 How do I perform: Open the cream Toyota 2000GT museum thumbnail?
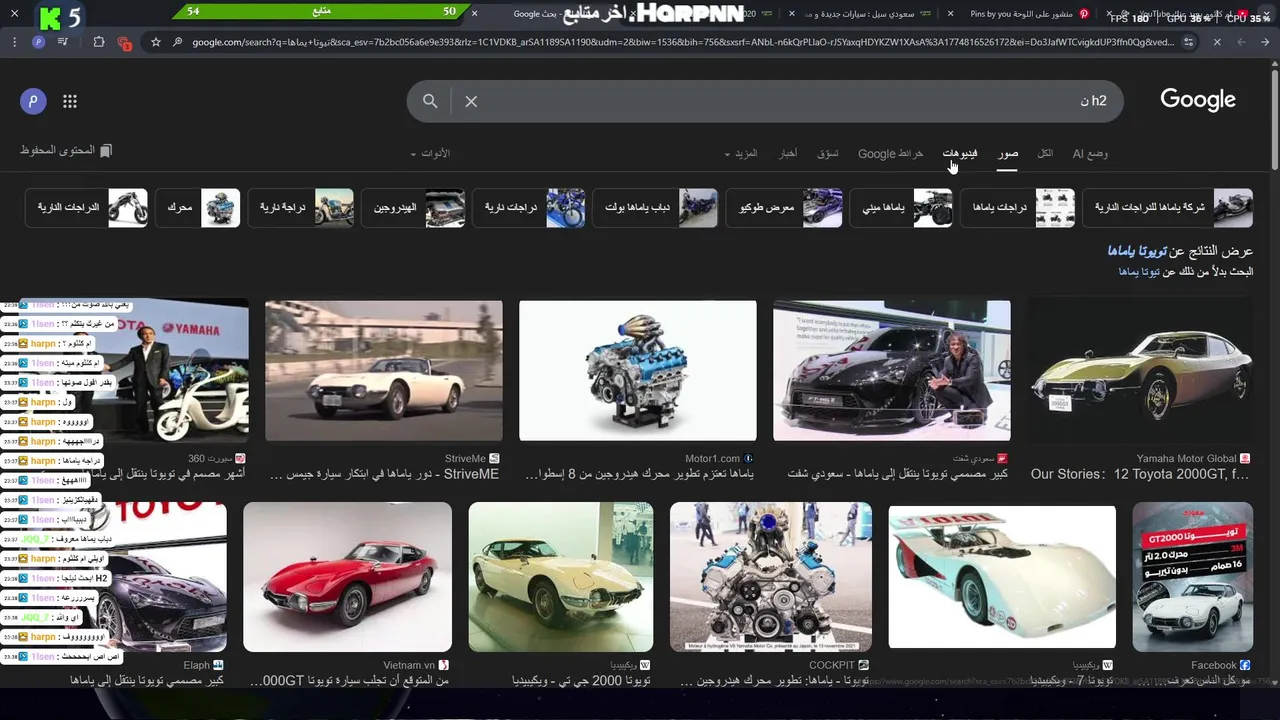coord(561,577)
